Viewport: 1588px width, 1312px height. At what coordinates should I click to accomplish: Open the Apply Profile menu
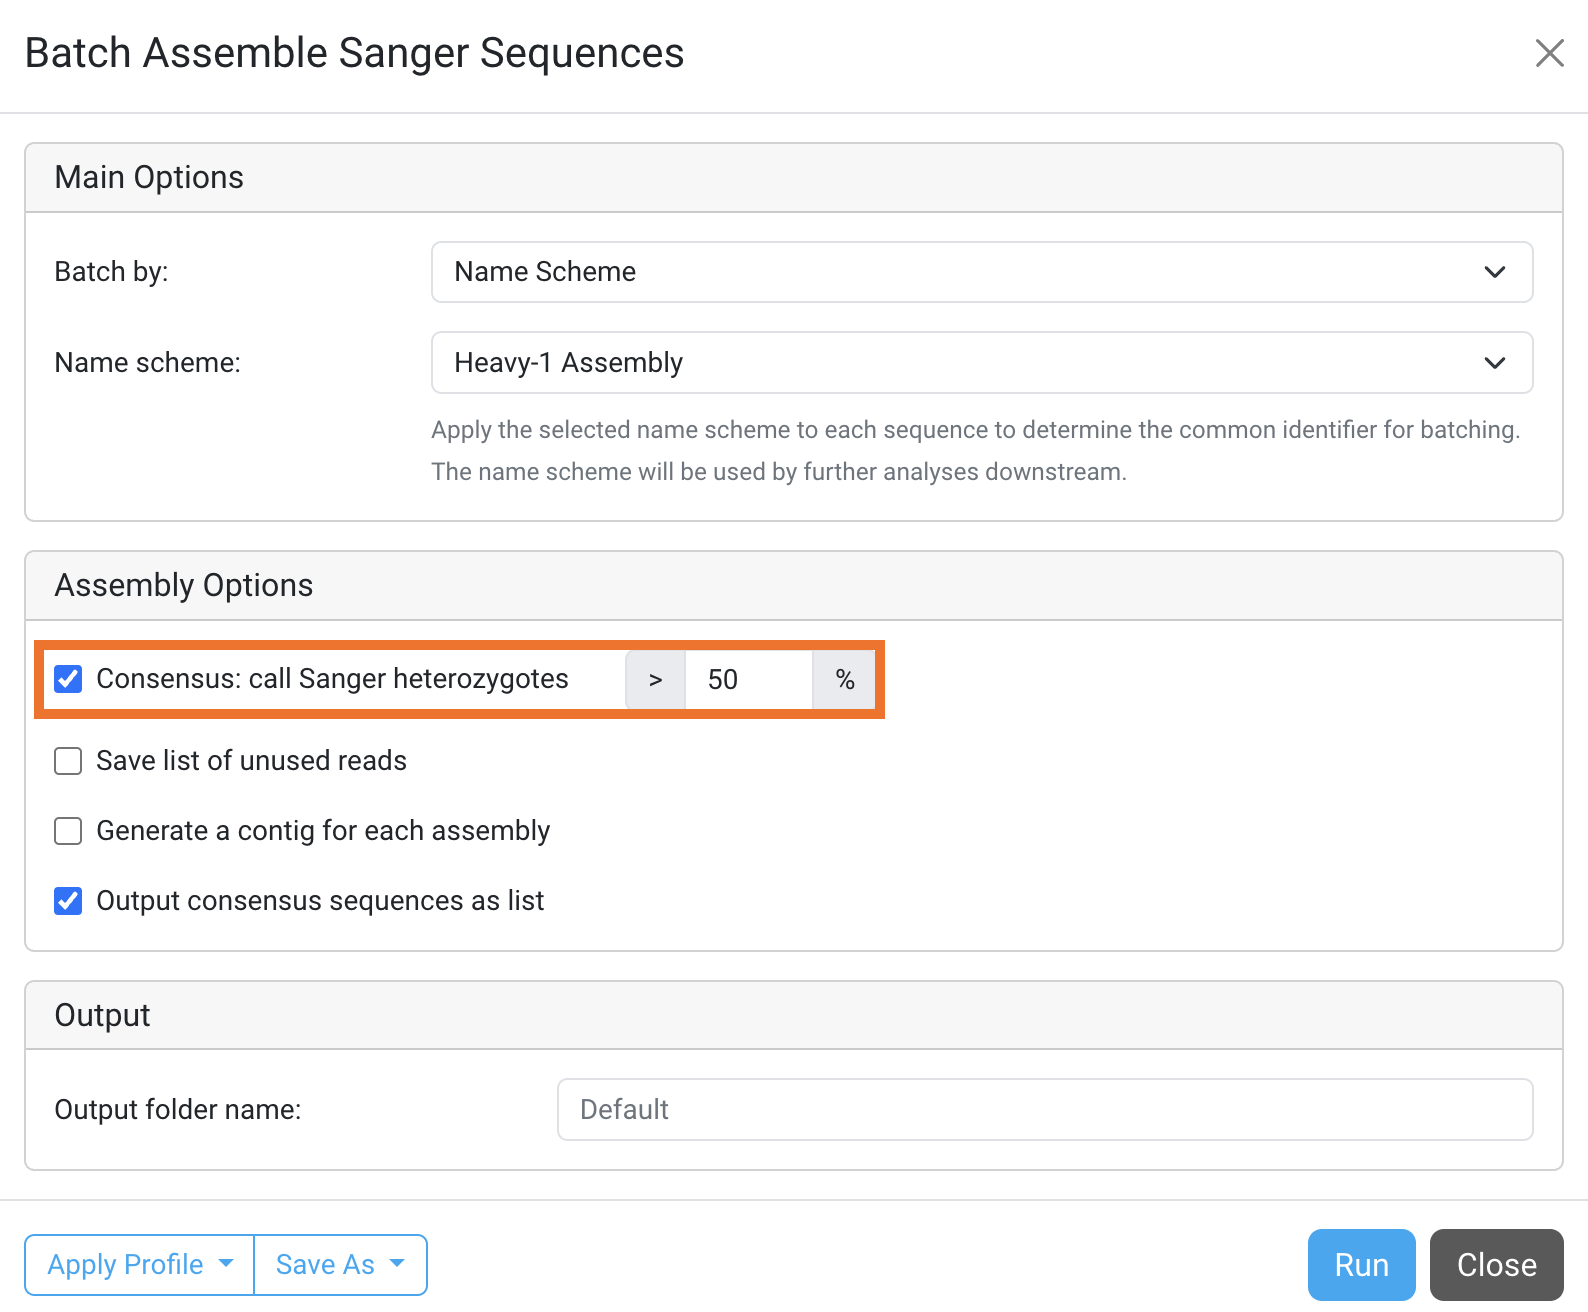pyautogui.click(x=139, y=1265)
